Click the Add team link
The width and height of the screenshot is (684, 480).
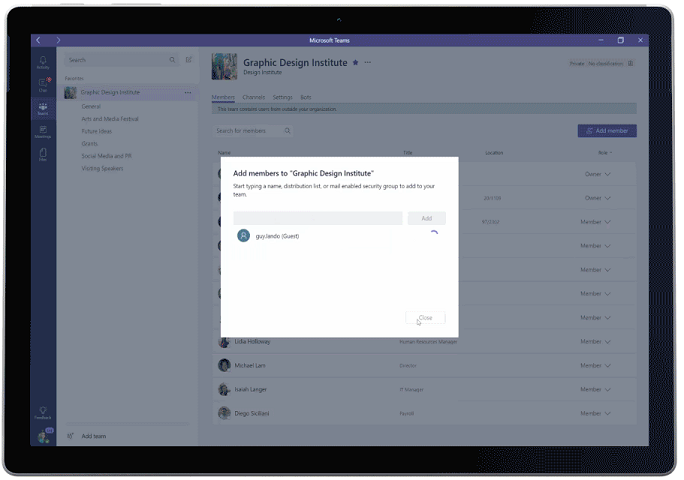[x=94, y=436]
